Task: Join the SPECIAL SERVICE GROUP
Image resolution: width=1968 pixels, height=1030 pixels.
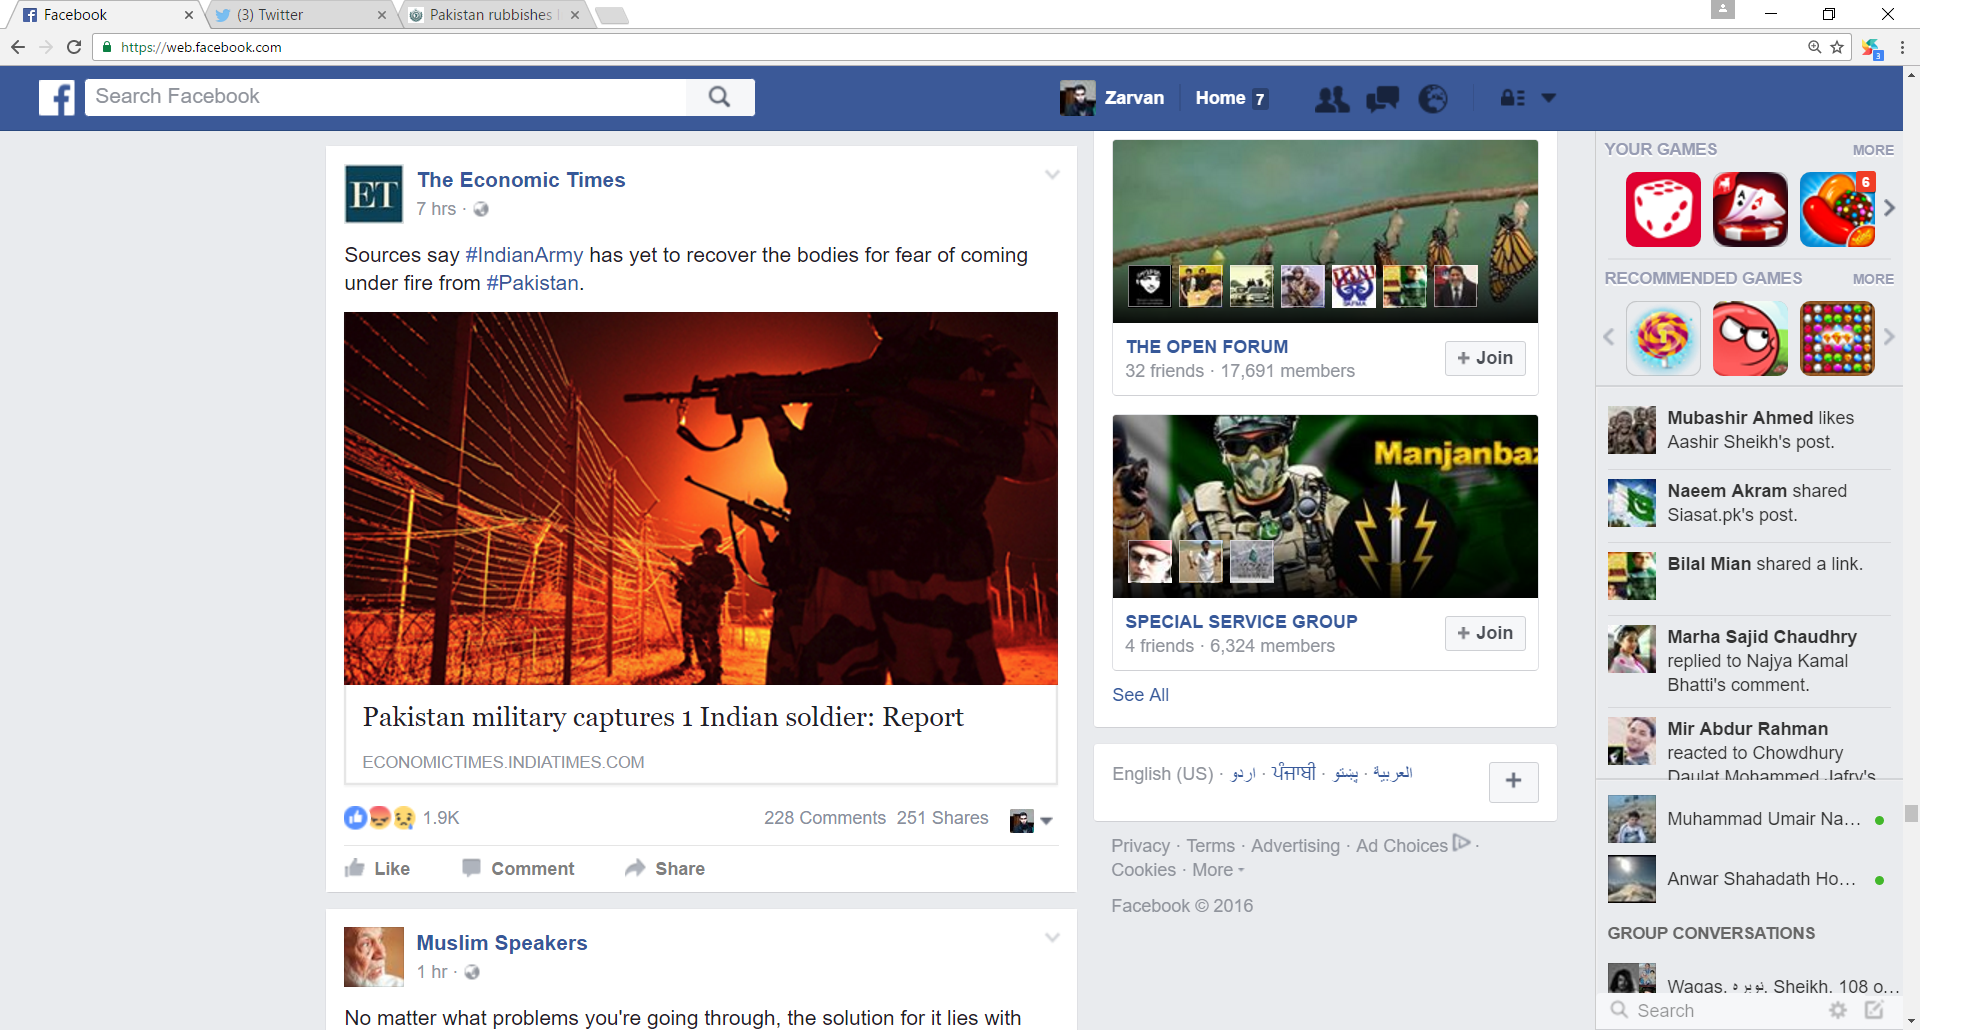Action: (1485, 633)
